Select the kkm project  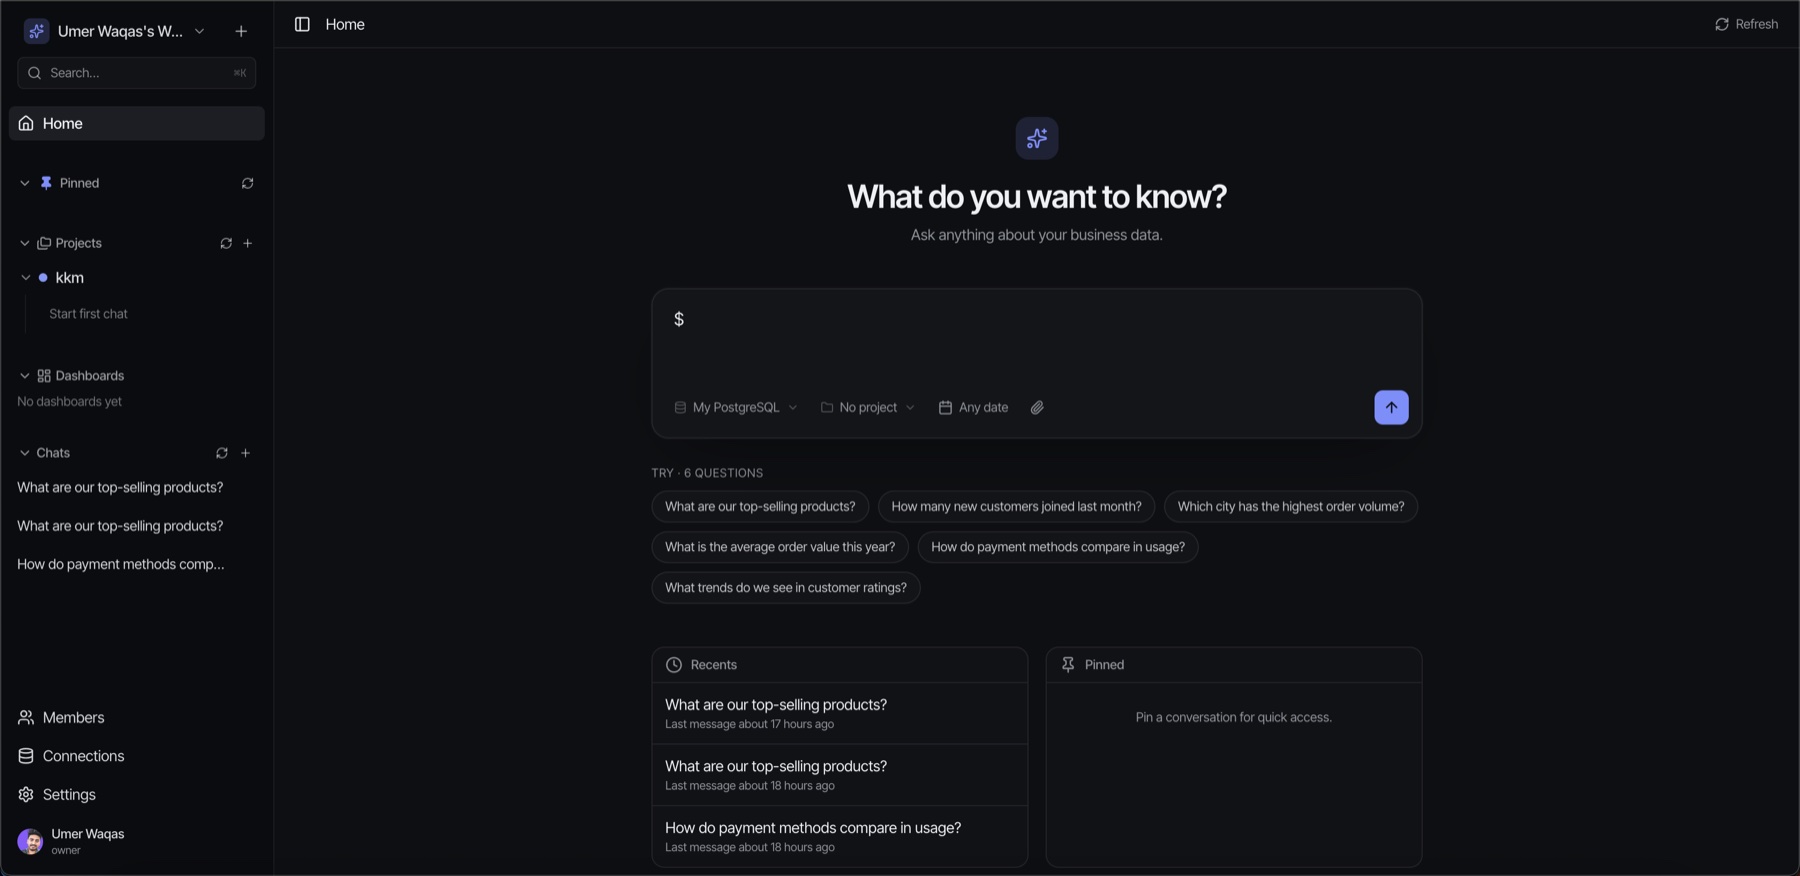(70, 277)
